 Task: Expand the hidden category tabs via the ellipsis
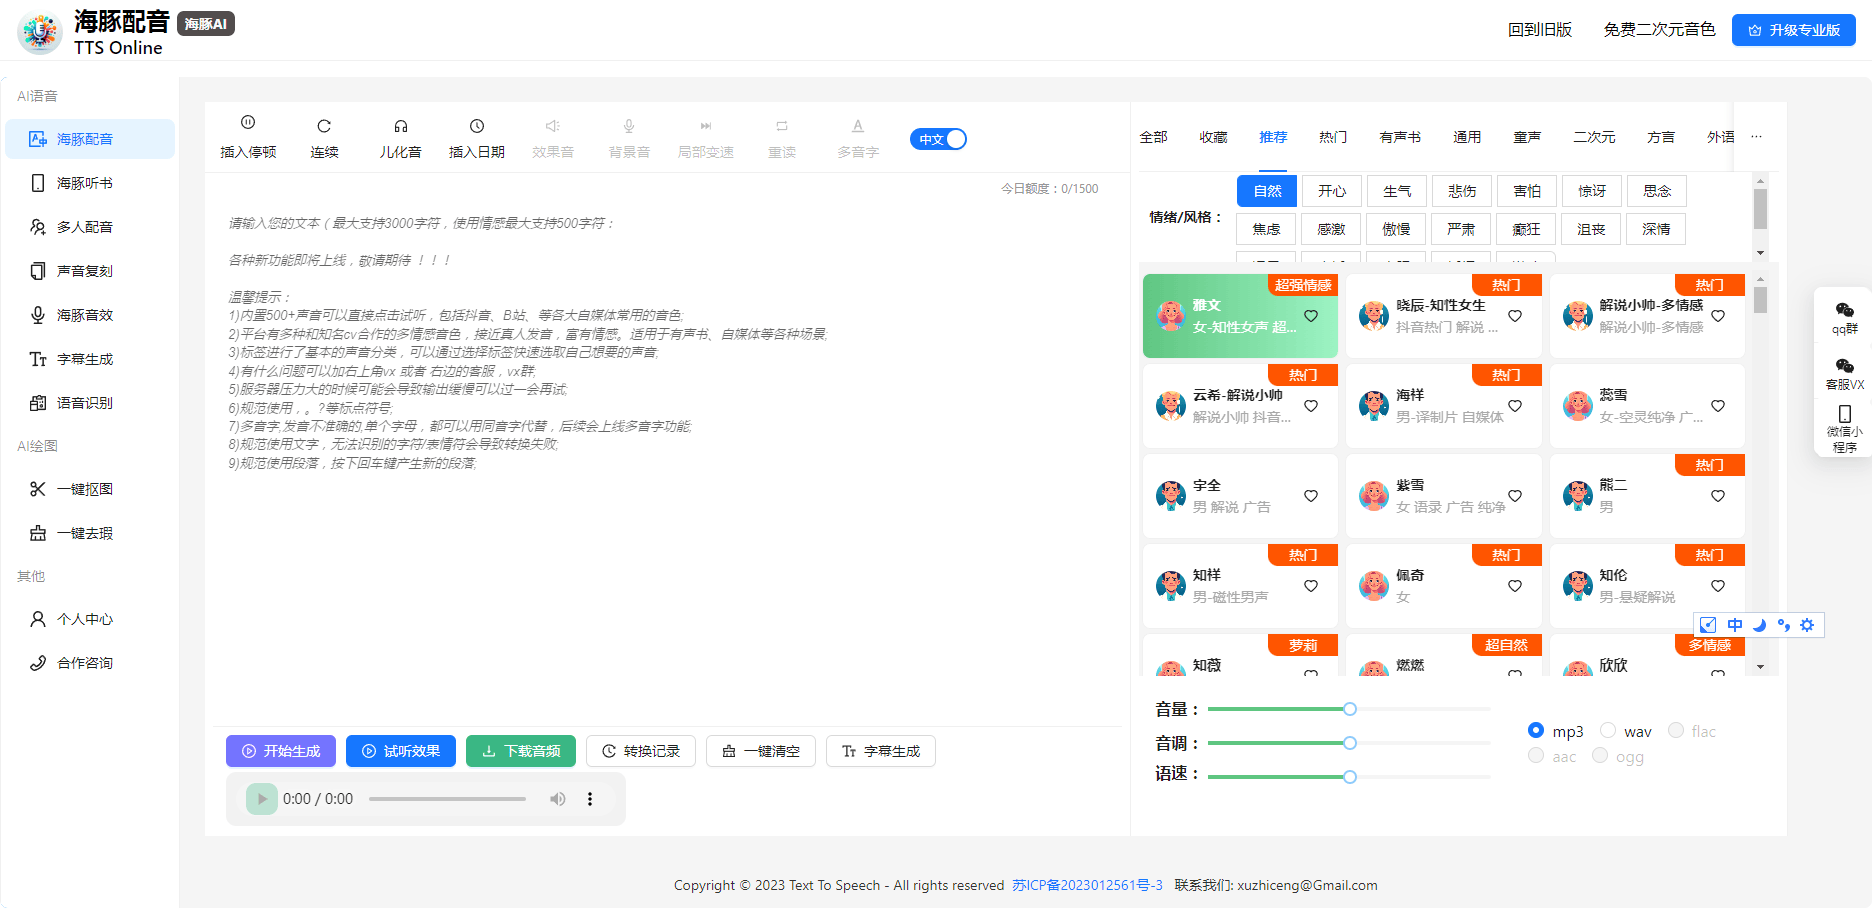coord(1756,136)
